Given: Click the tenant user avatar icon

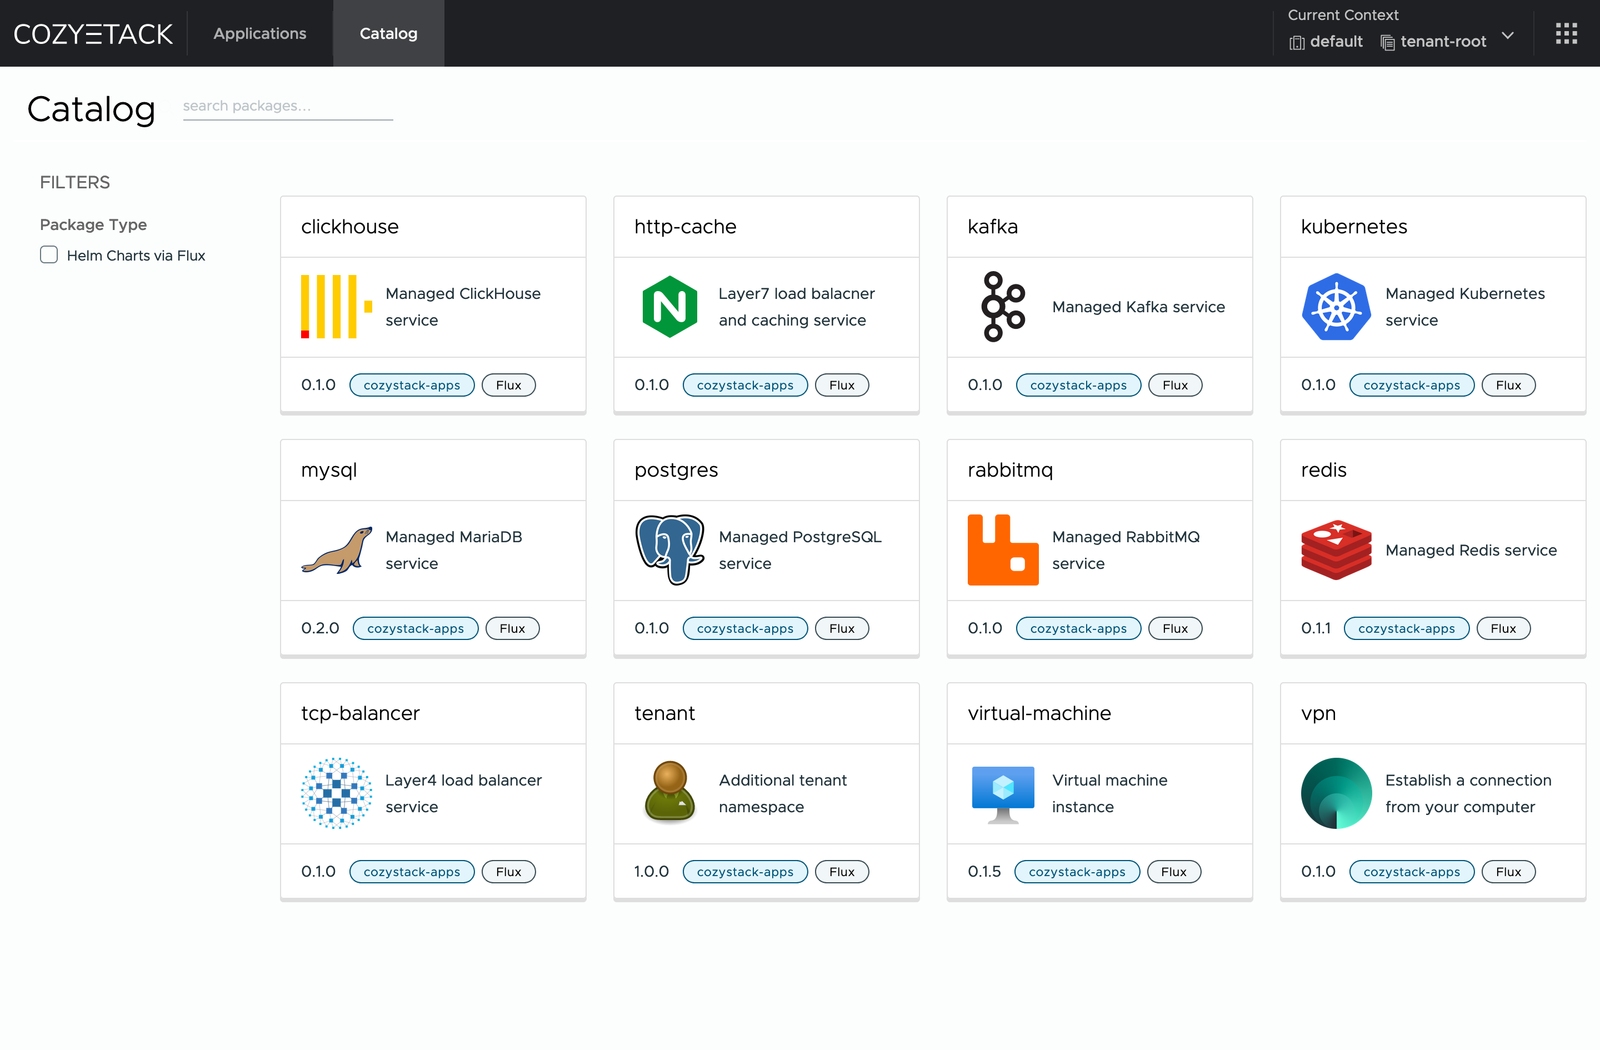Looking at the screenshot, I should click(669, 793).
